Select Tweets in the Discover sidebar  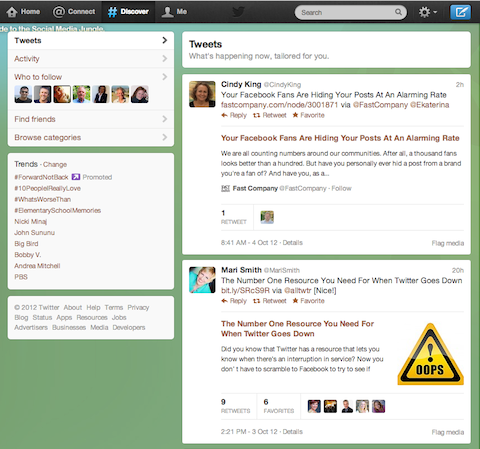91,41
